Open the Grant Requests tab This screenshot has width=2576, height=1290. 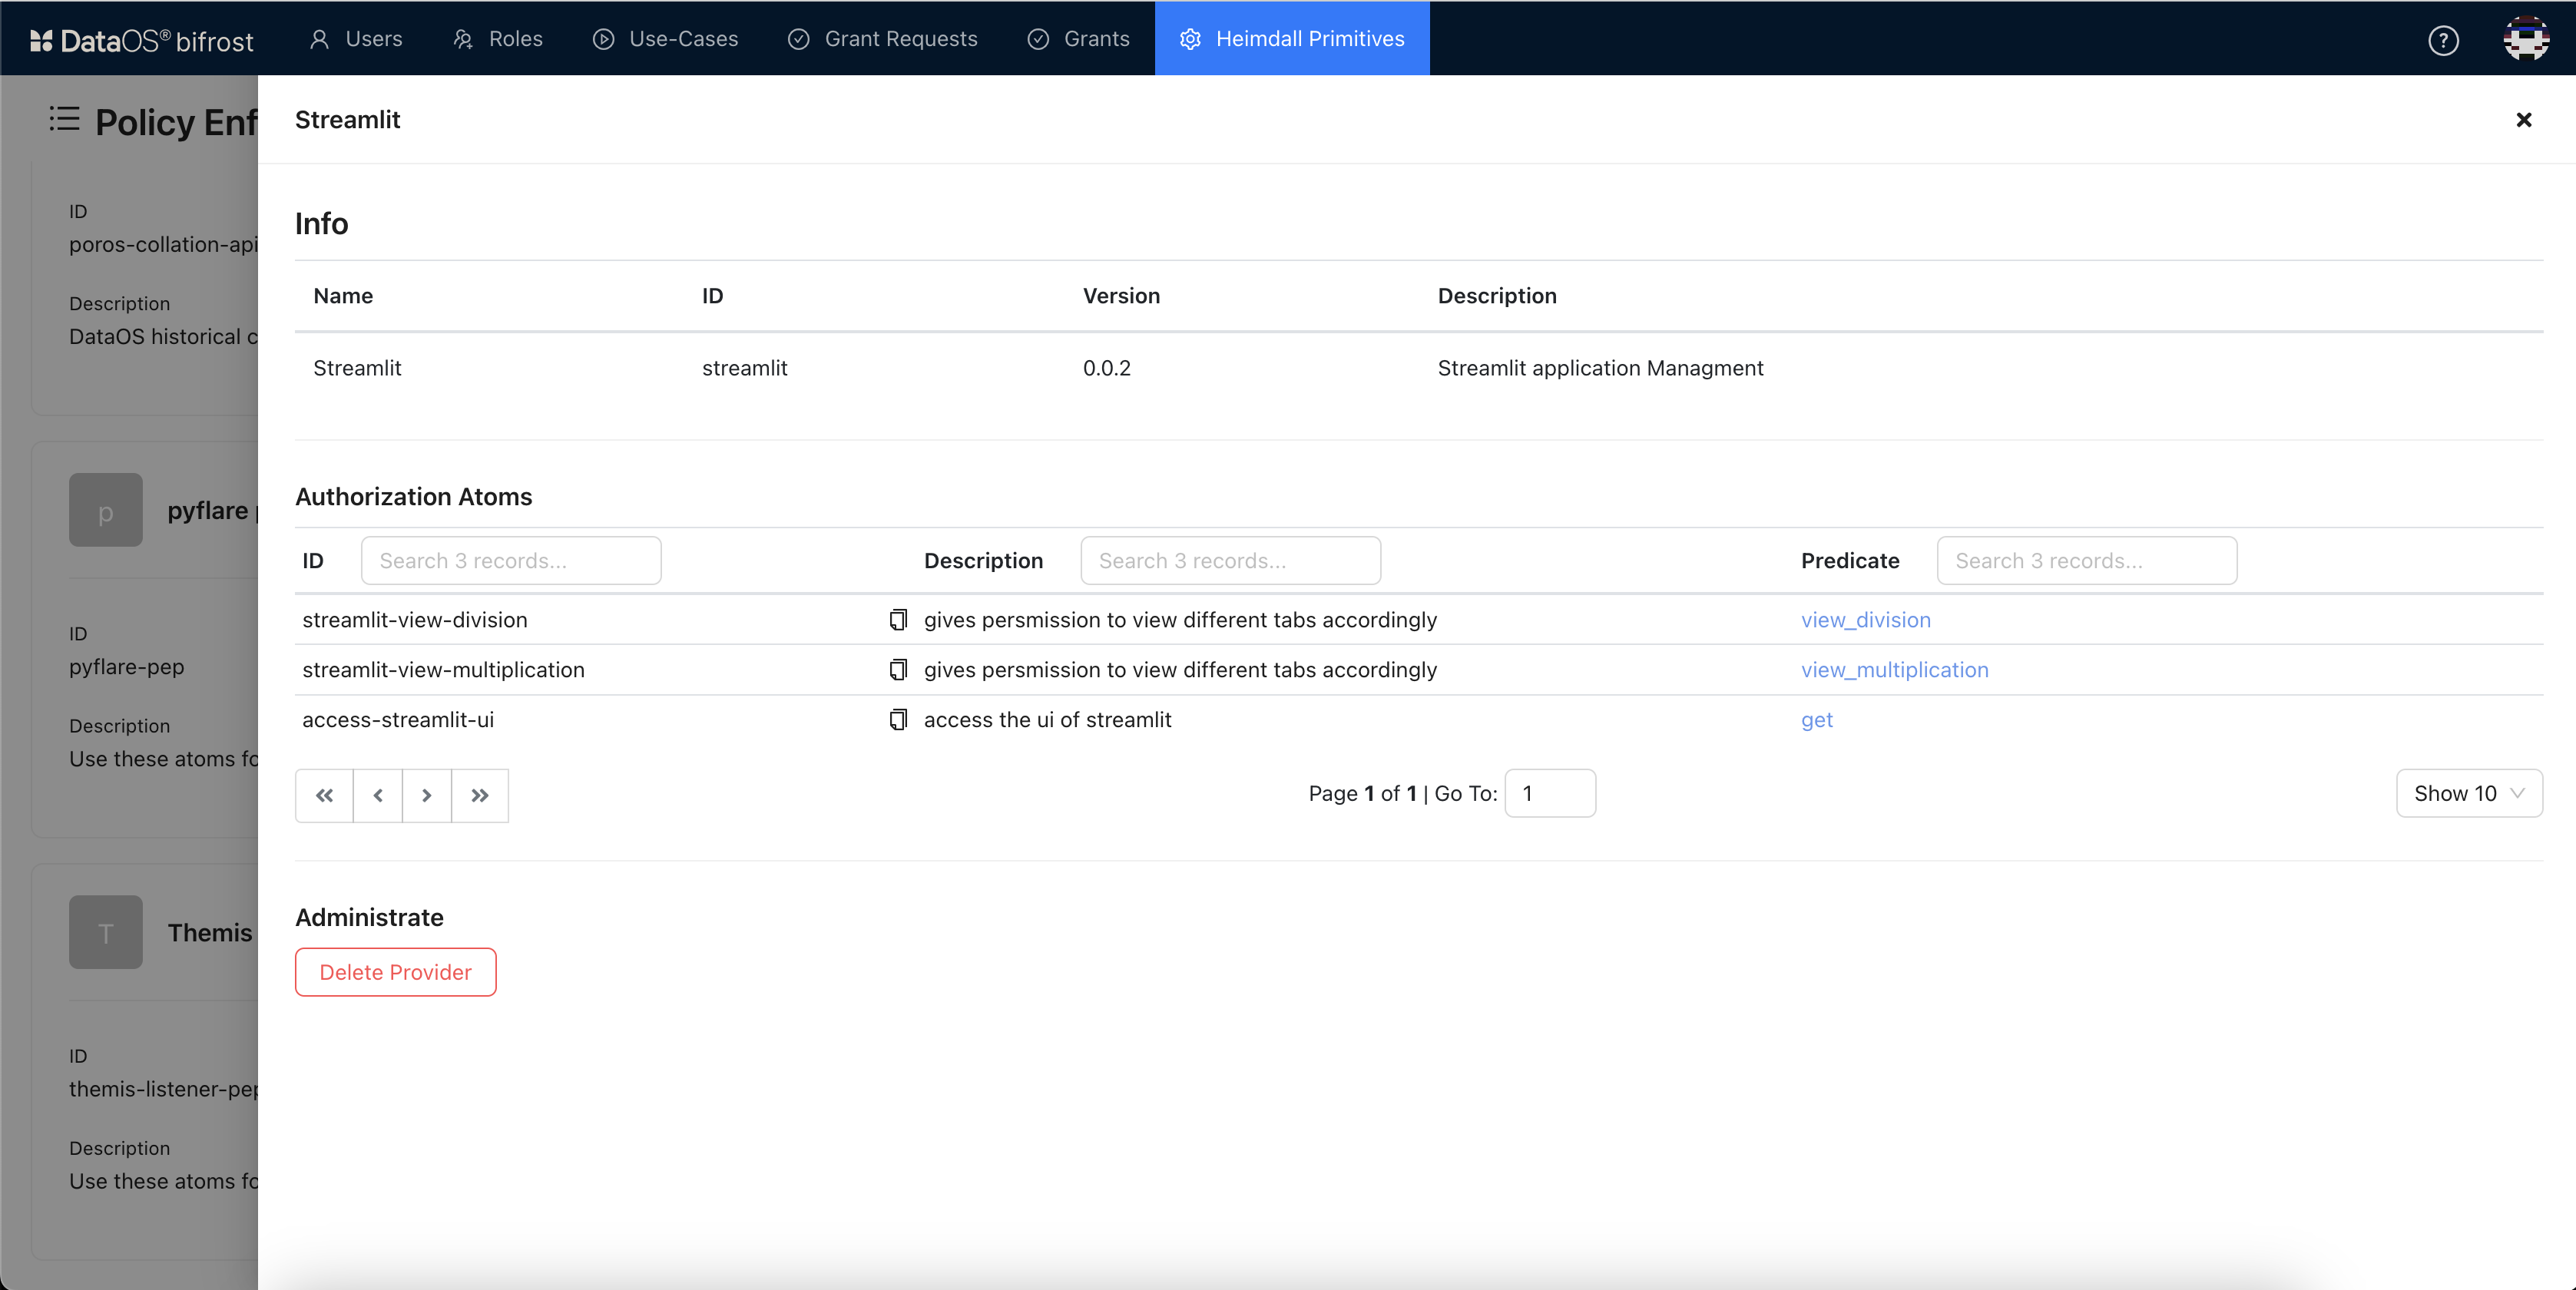pos(882,38)
